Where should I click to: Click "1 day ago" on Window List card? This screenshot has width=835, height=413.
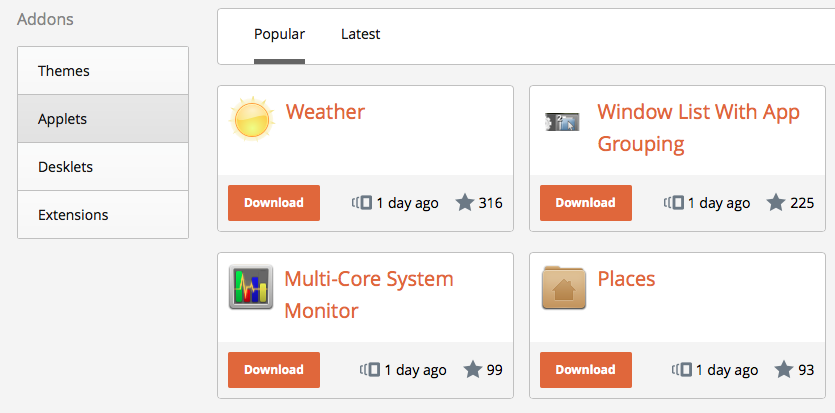pos(719,203)
